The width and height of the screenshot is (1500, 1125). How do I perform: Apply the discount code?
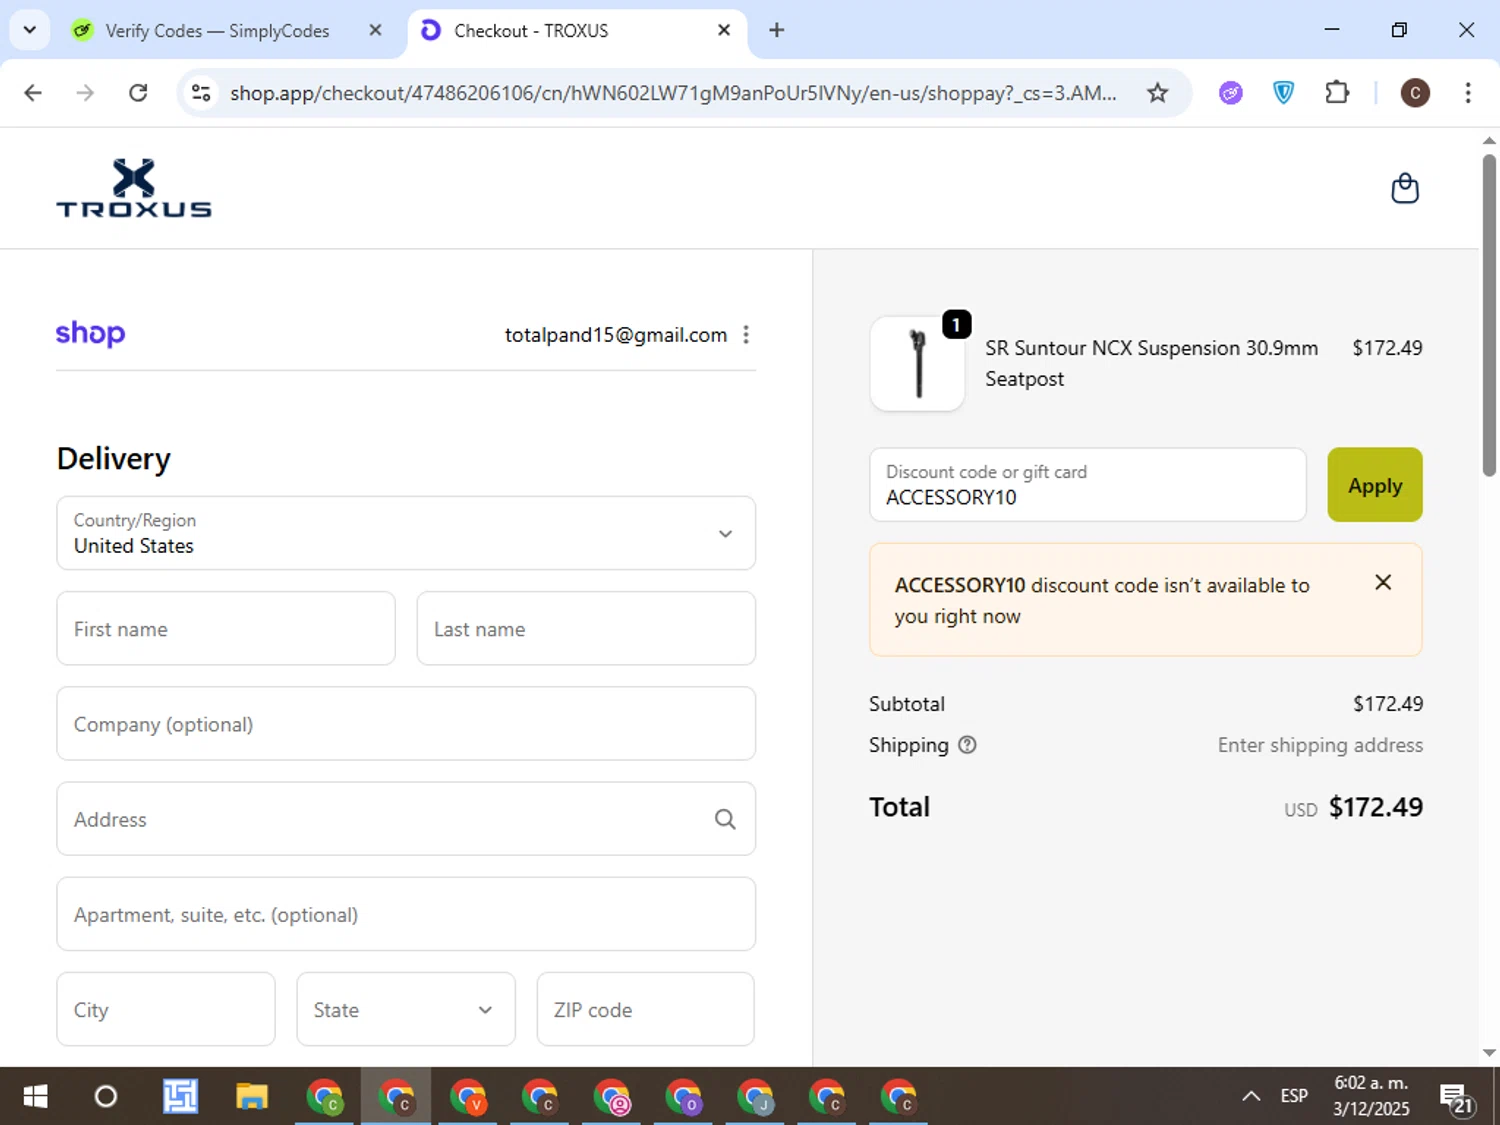click(1375, 485)
